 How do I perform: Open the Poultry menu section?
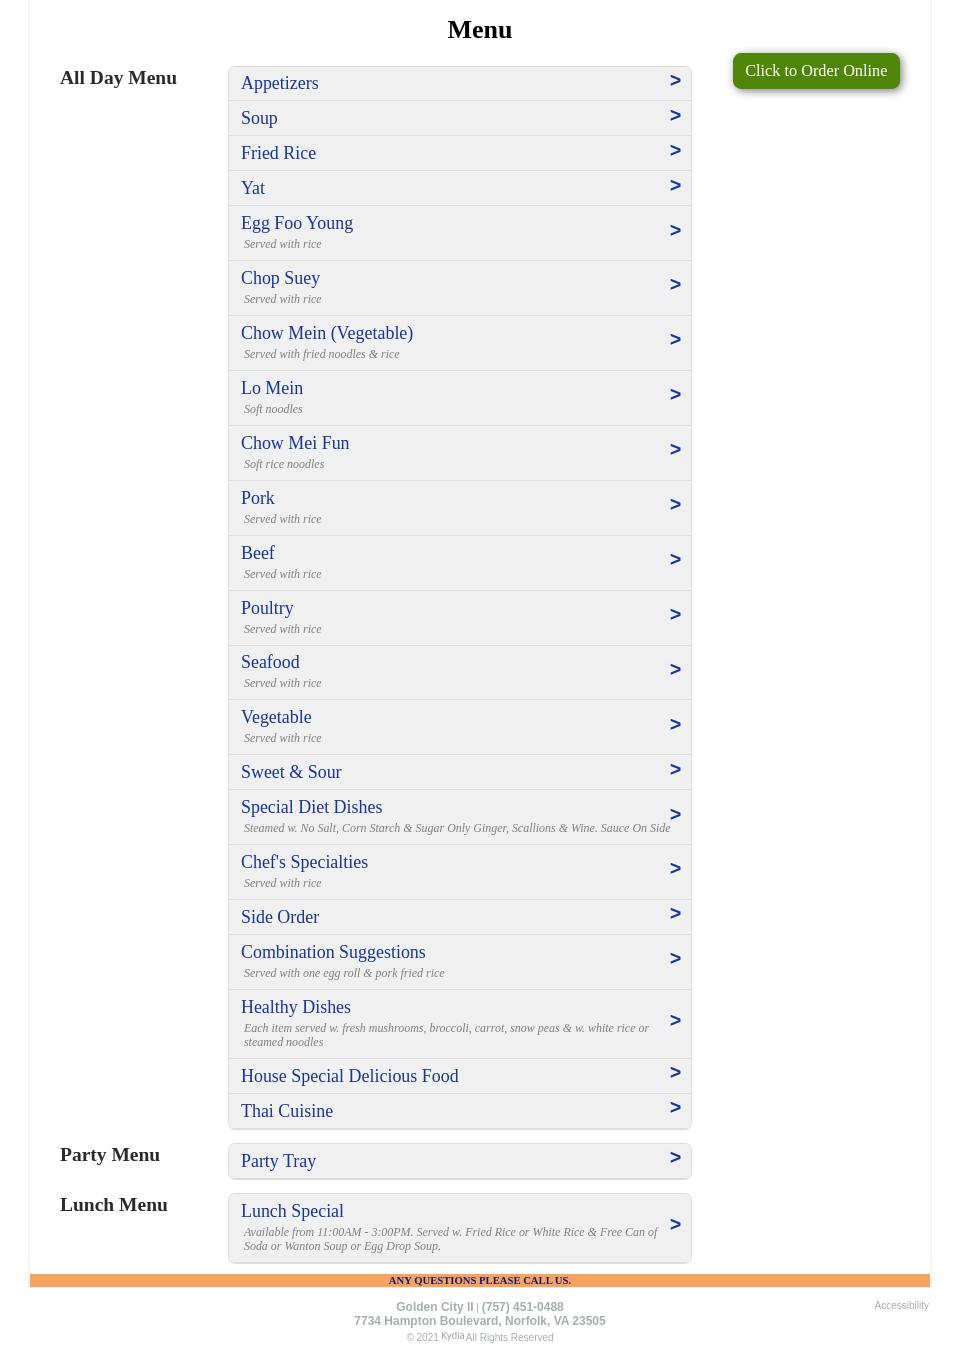(267, 608)
